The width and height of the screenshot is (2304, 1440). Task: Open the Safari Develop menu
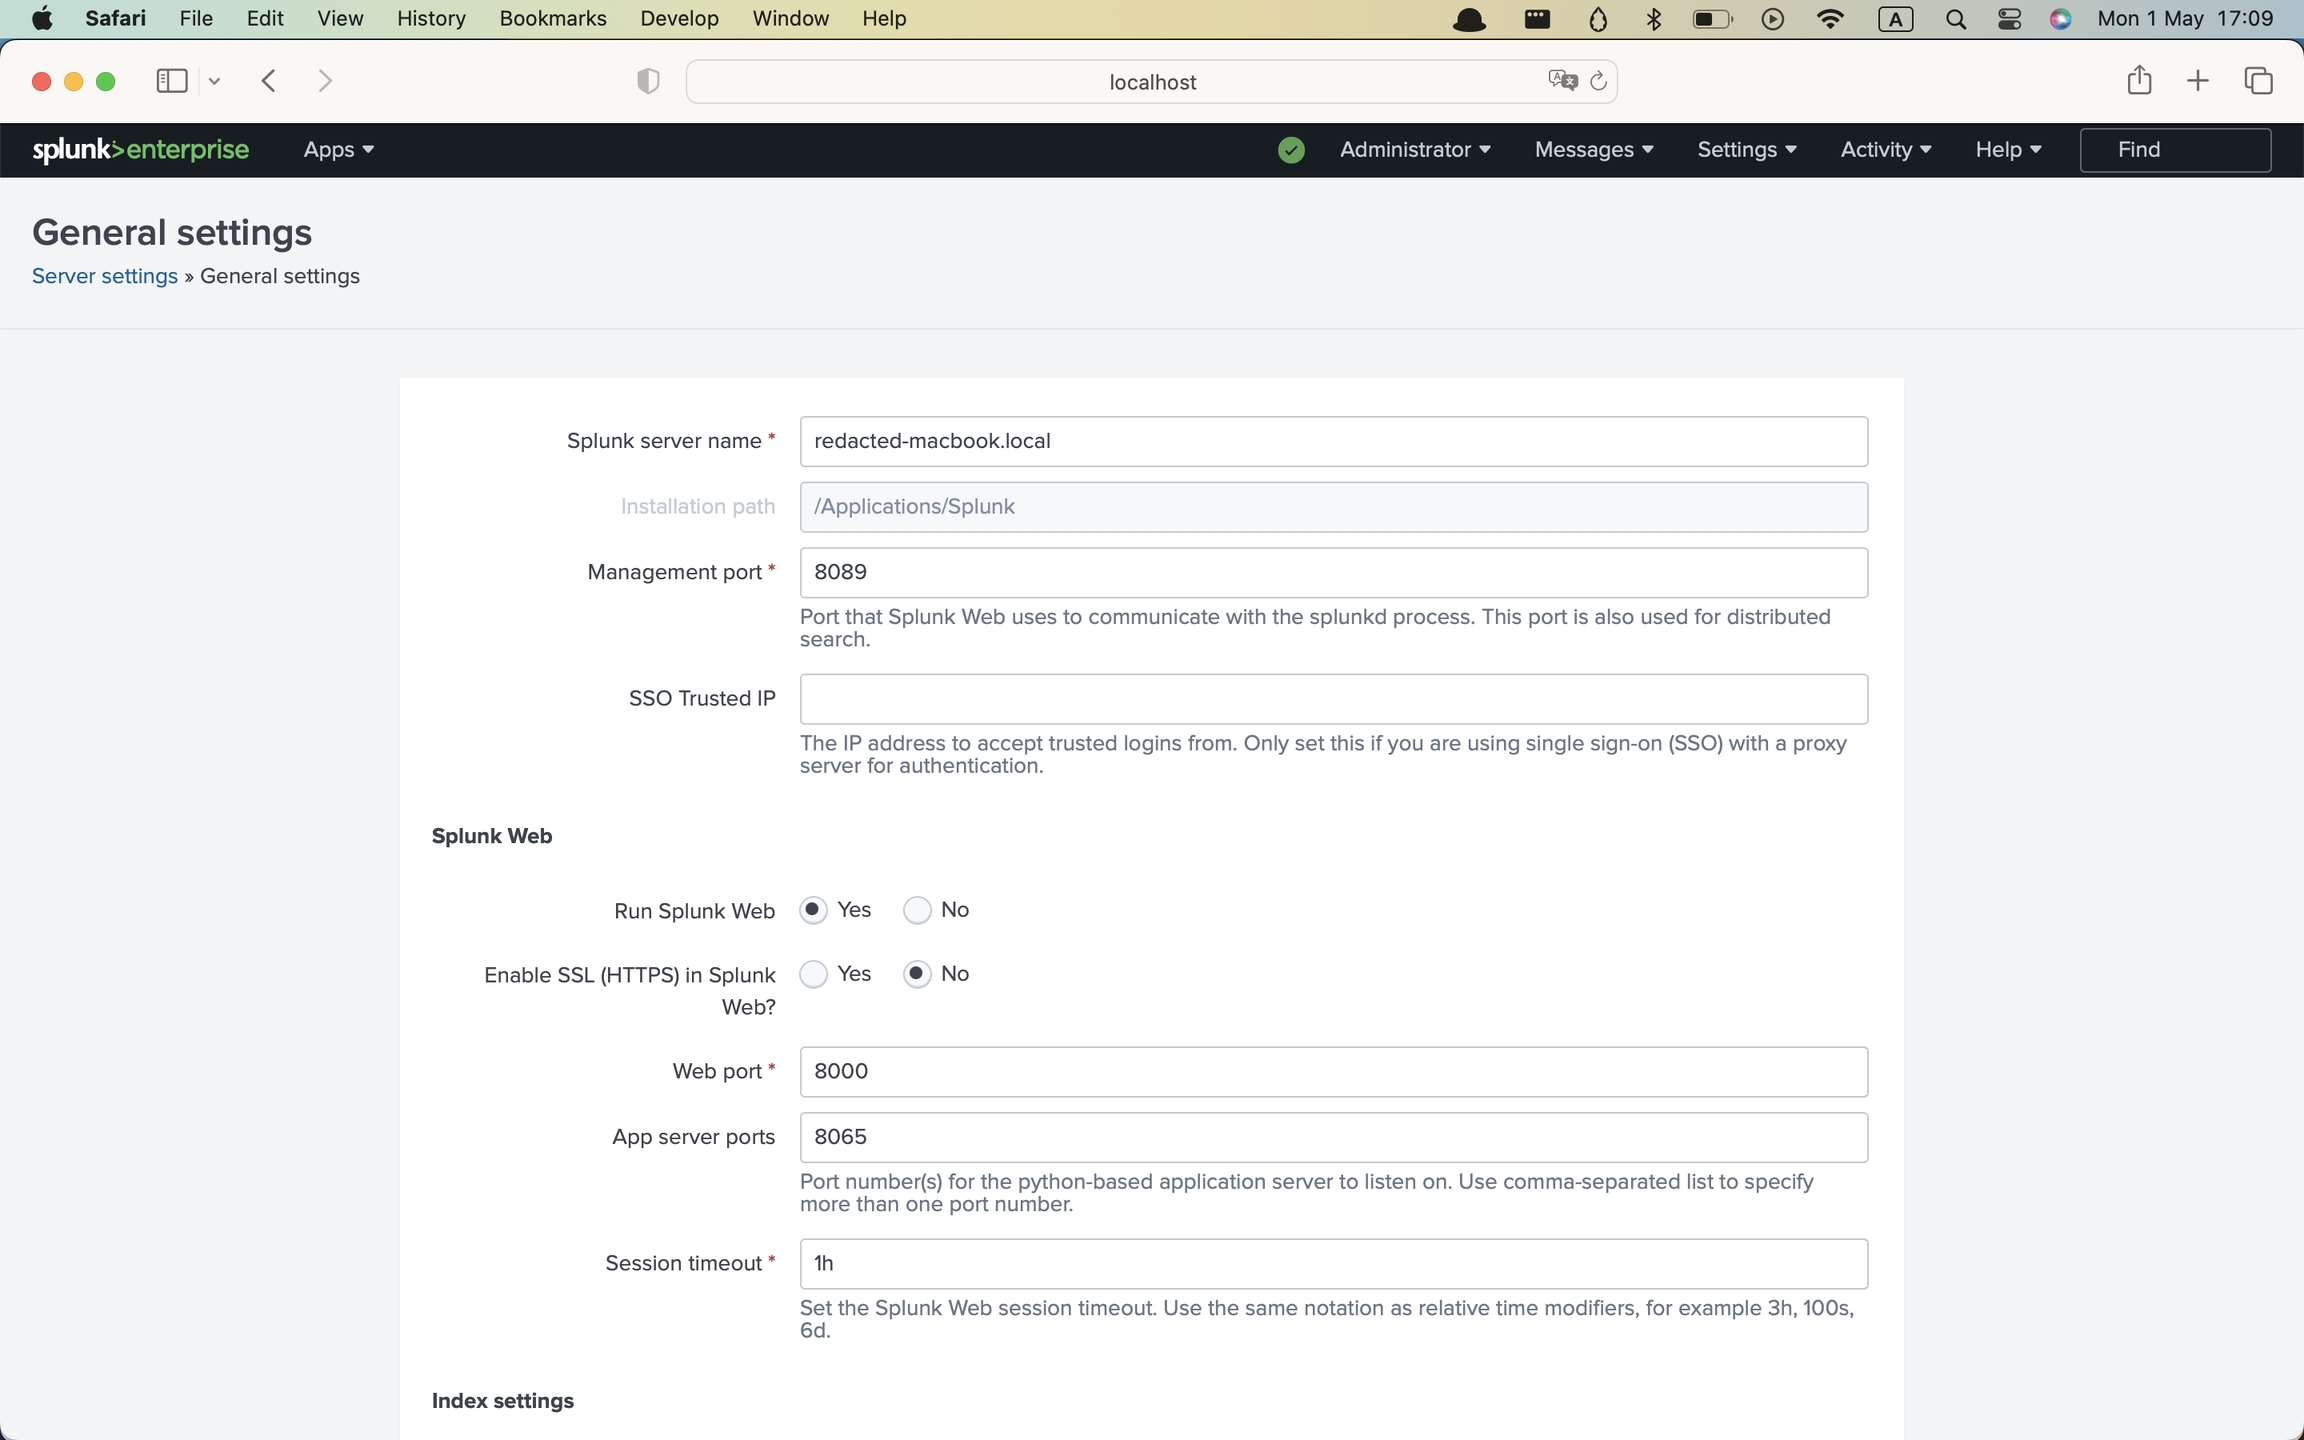tap(679, 18)
